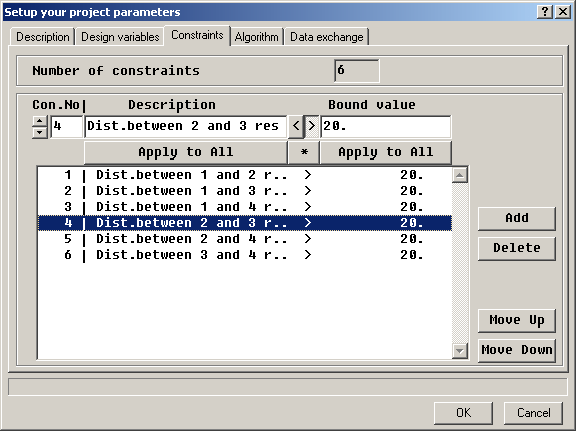Select the Constraints tab
This screenshot has width=576, height=431.
[197, 35]
